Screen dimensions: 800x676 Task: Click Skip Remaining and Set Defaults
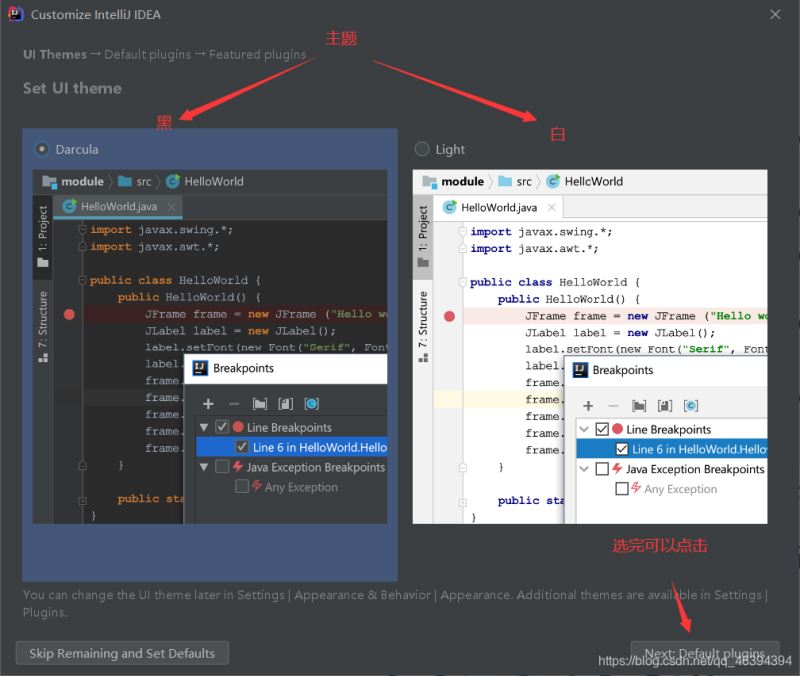click(122, 653)
